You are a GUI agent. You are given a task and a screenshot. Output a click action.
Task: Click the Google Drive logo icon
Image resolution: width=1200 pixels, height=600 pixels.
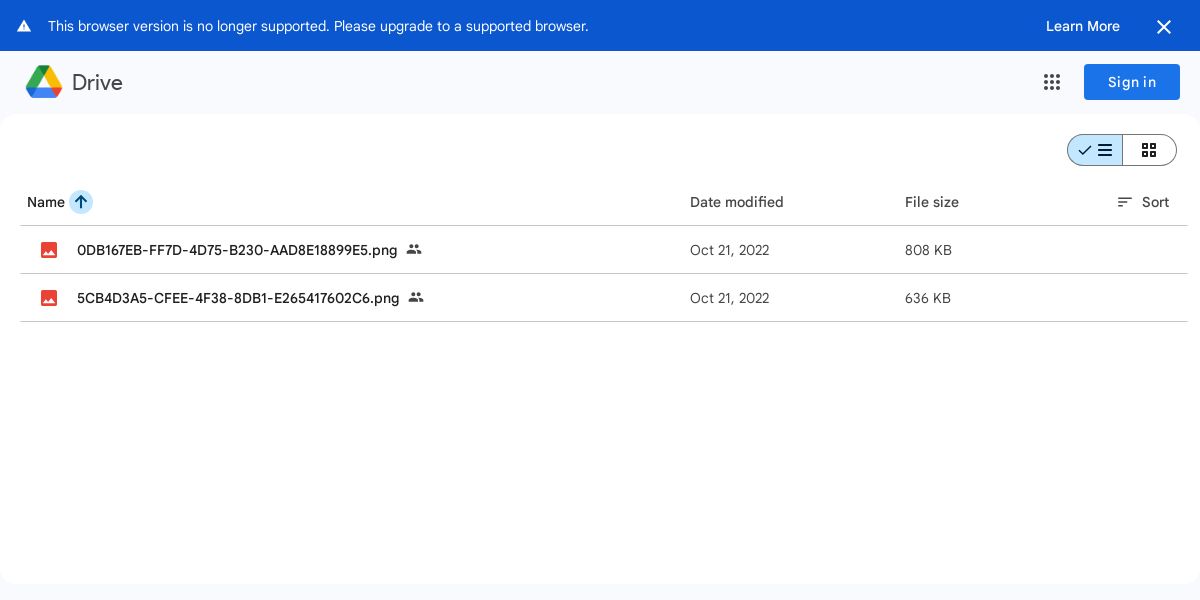(44, 82)
